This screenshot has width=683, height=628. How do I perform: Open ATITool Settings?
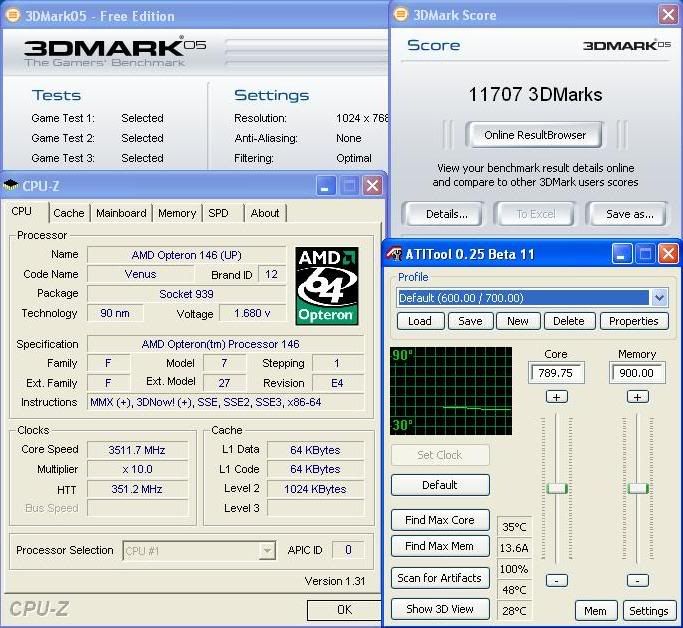(x=649, y=611)
